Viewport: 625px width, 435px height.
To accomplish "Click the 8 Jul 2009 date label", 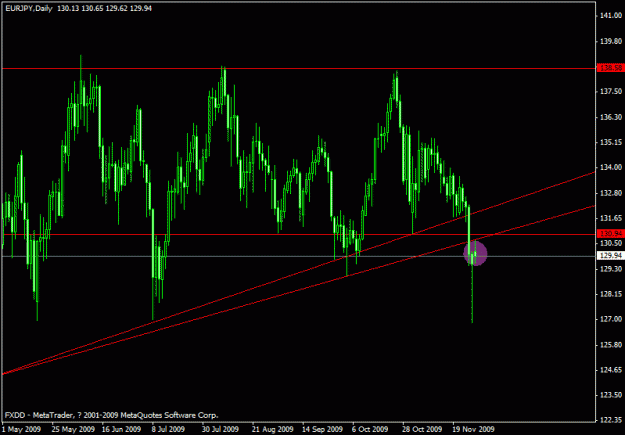I will click(168, 429).
